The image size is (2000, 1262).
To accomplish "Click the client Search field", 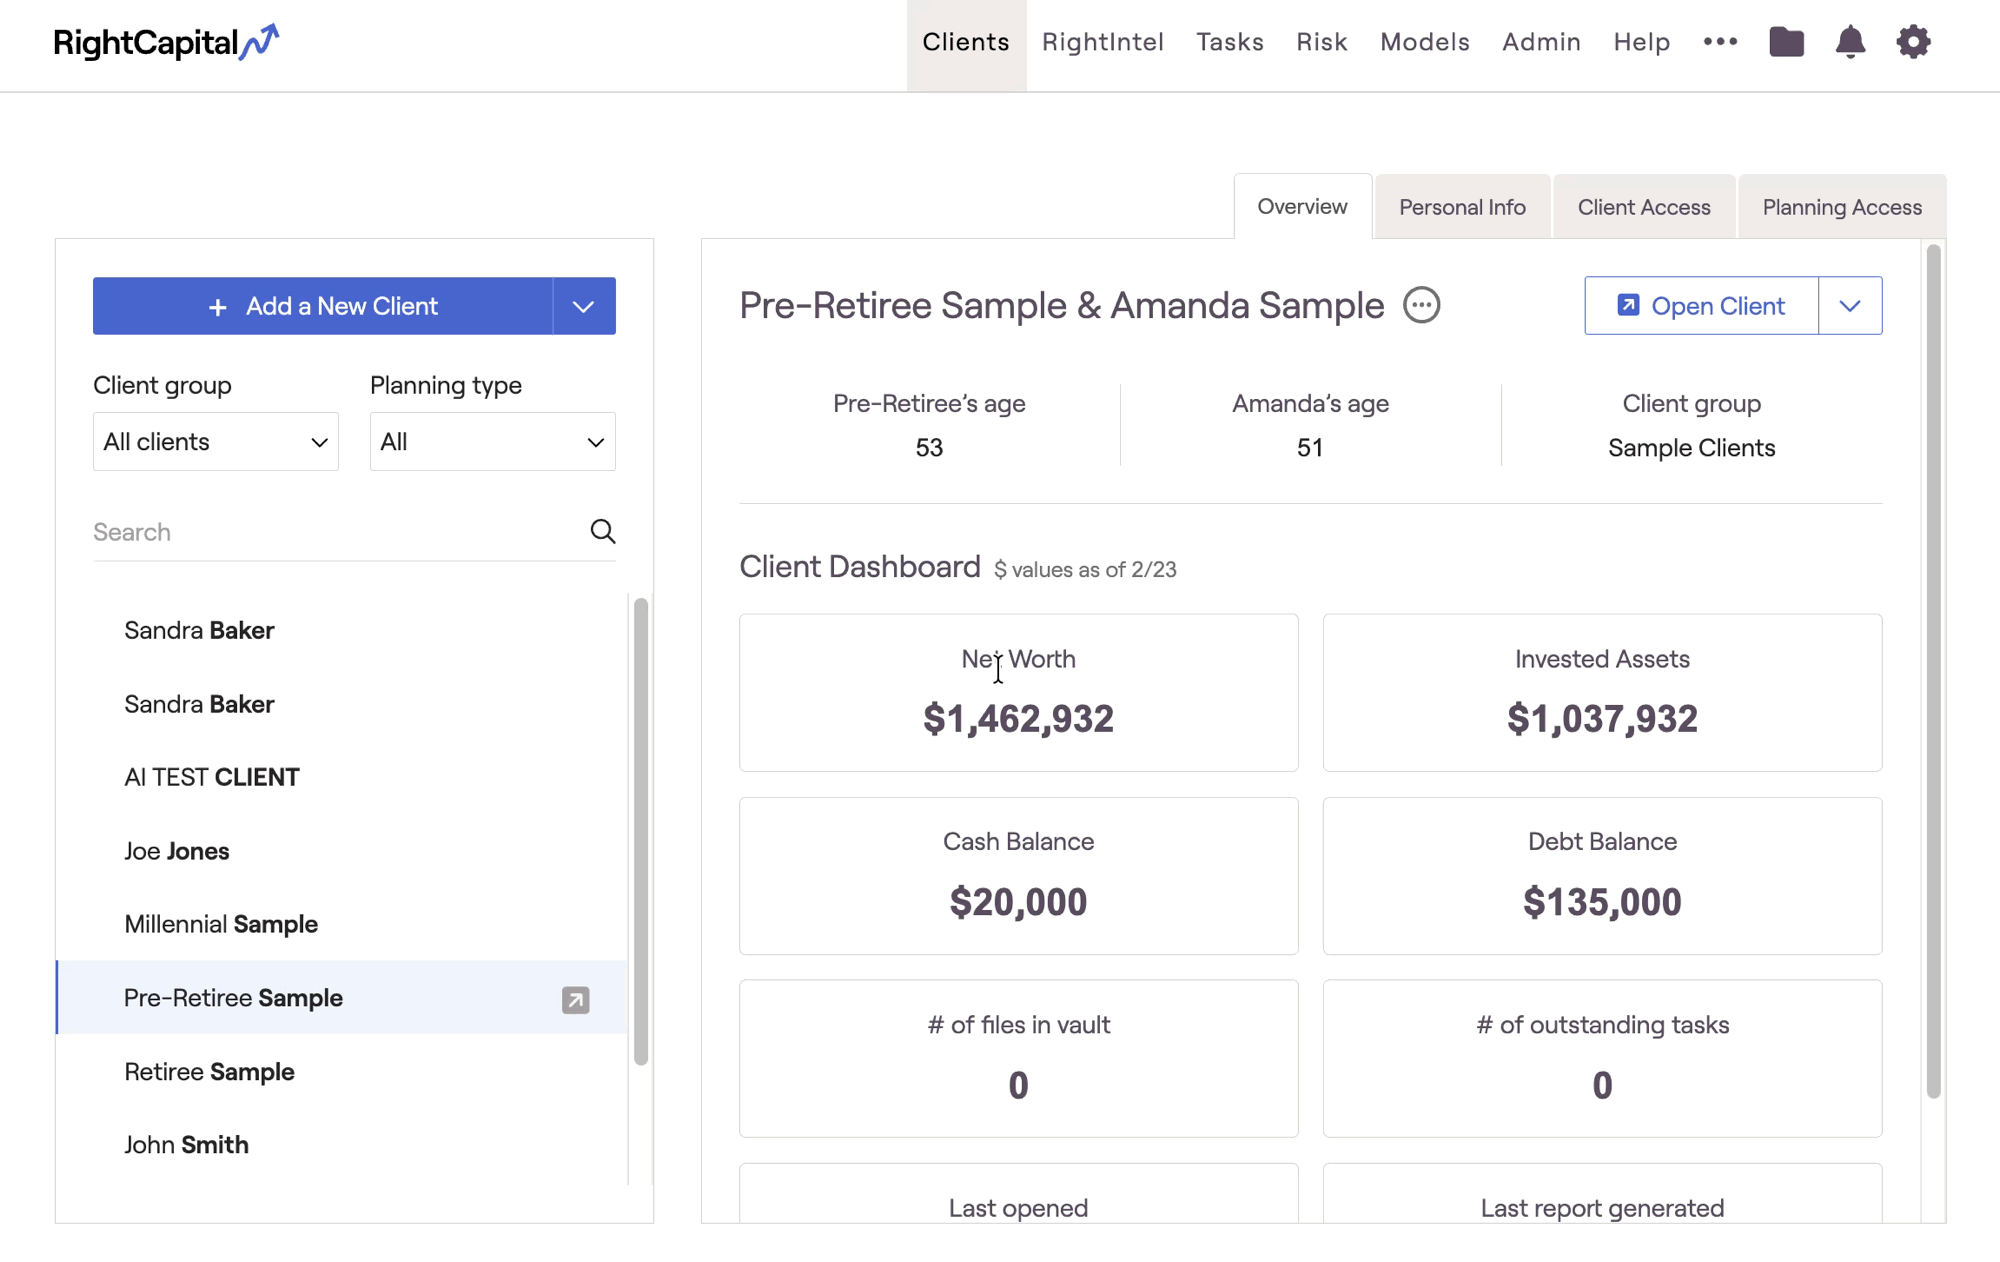I will [335, 531].
